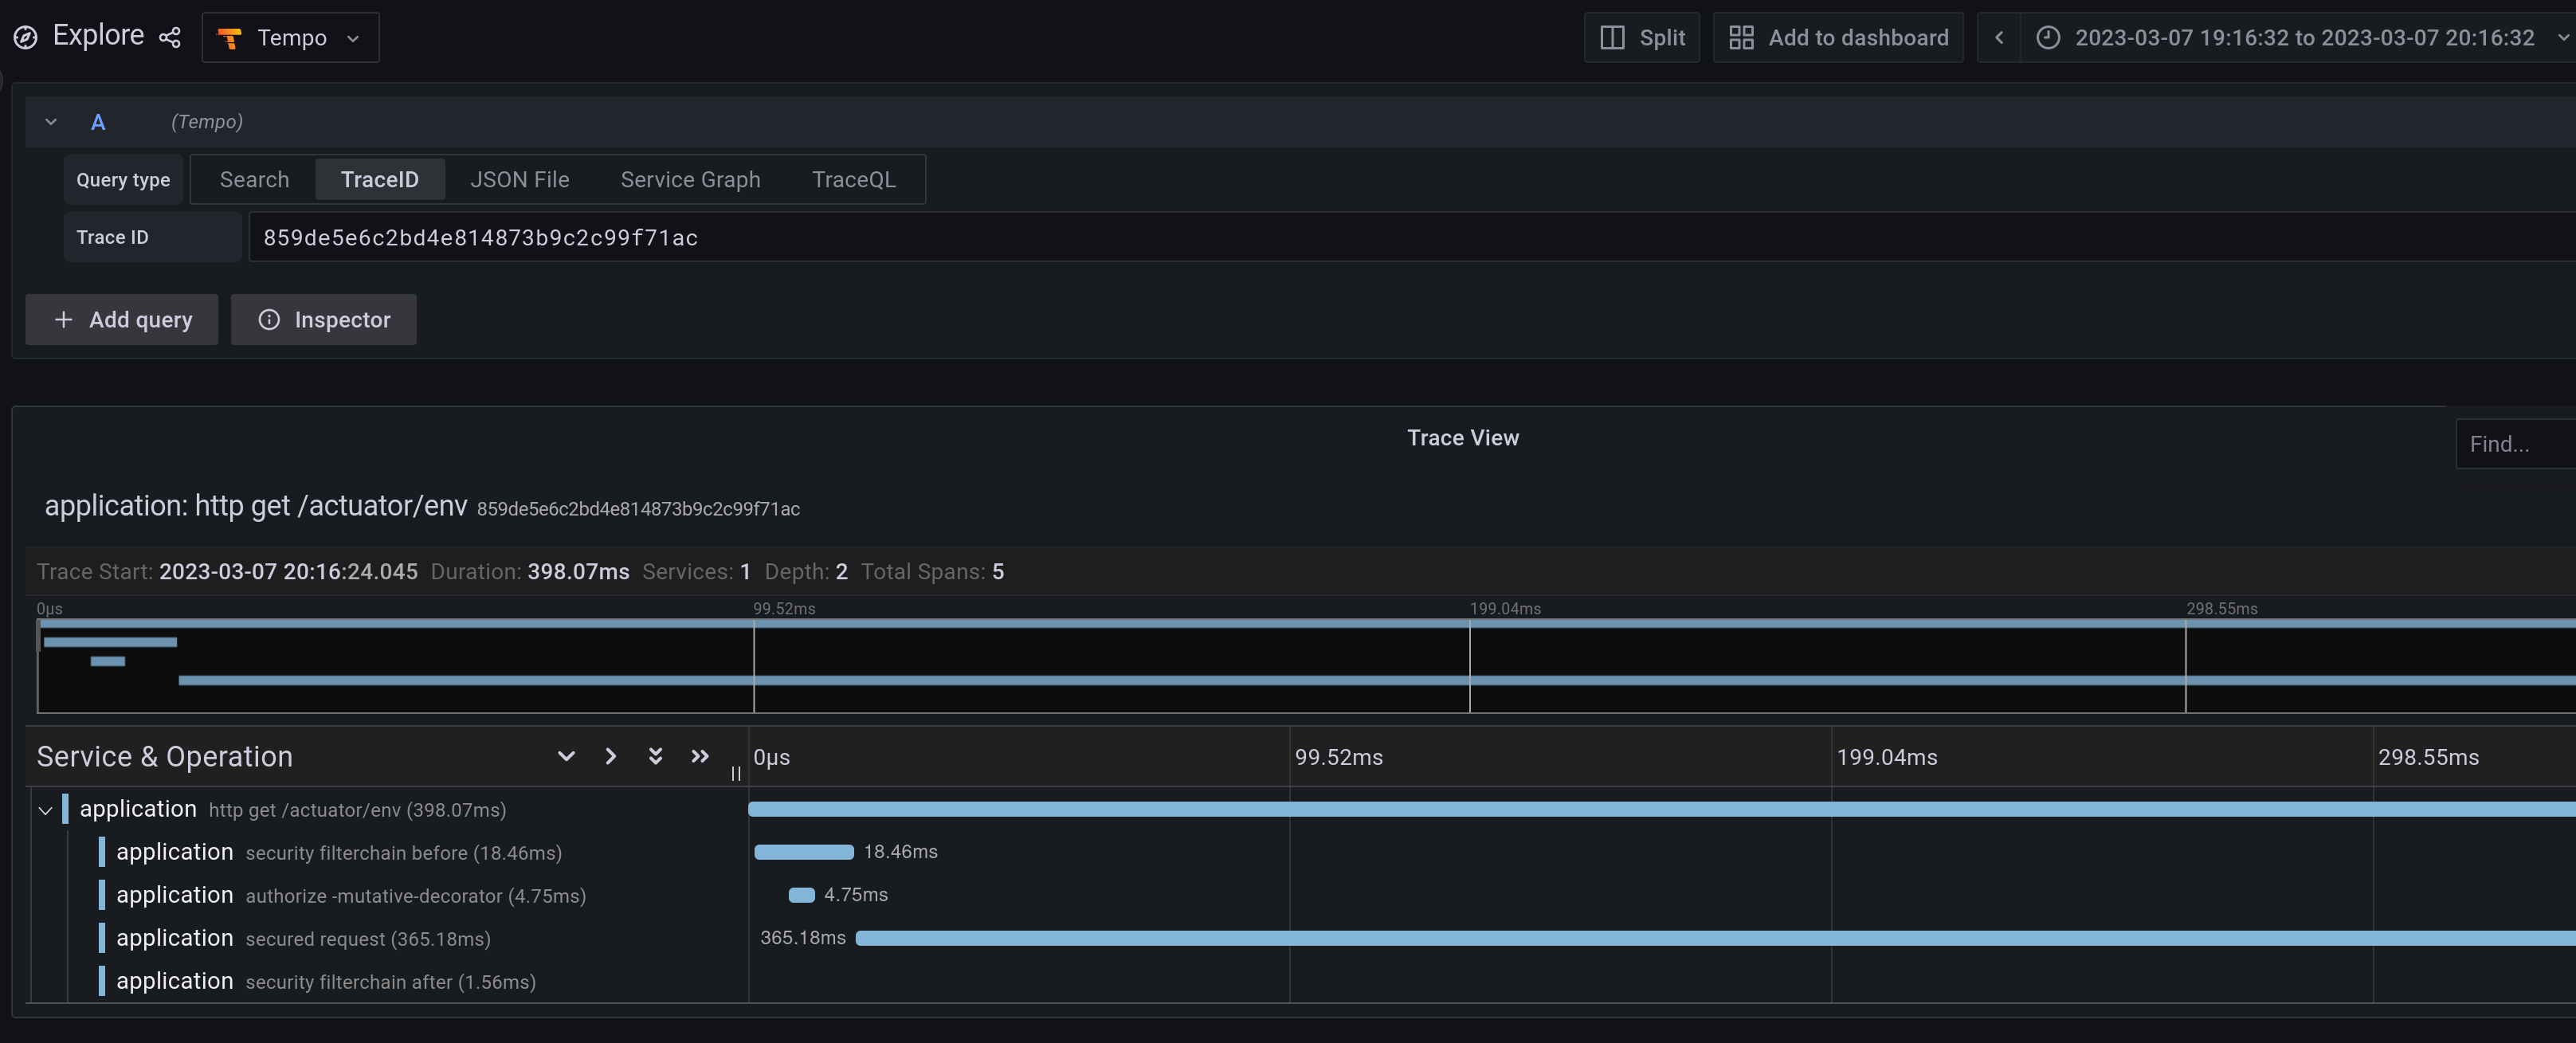Select the clock icon in time range picker
Viewport: 2576px width, 1043px height.
2048,37
